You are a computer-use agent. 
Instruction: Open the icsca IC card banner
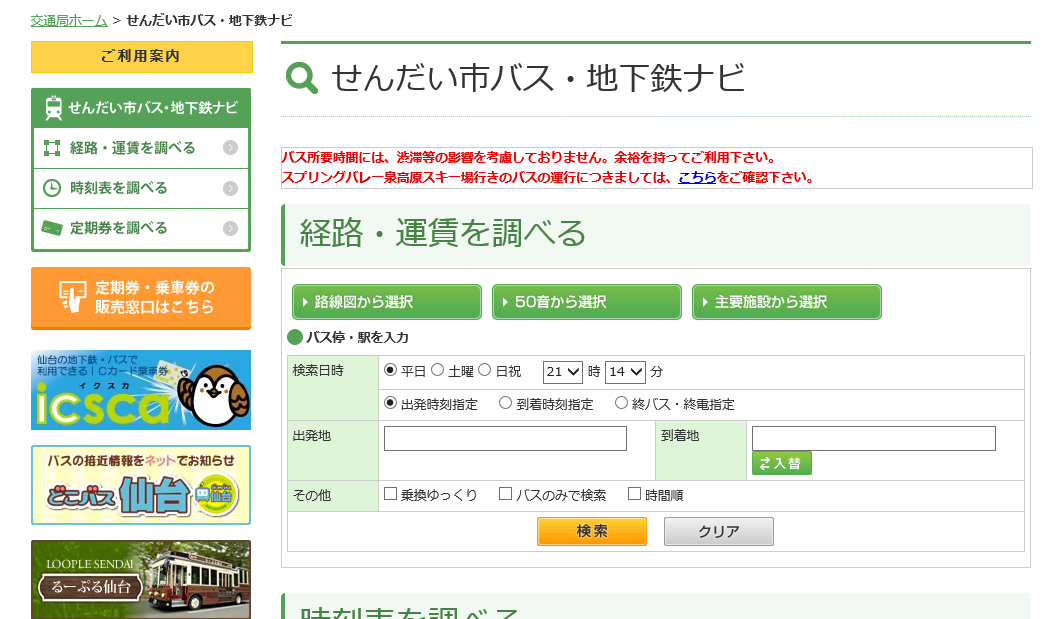pyautogui.click(x=140, y=392)
